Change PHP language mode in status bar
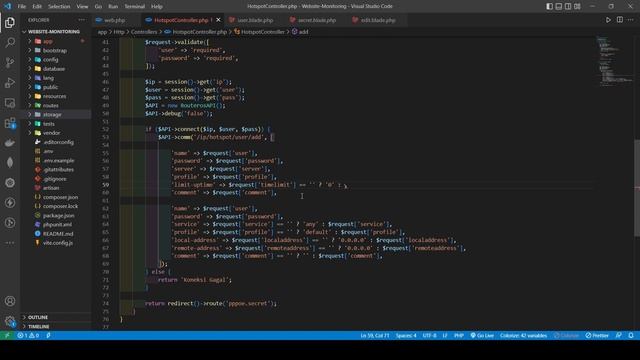Viewport: 640px width, 360px height. pyautogui.click(x=459, y=336)
